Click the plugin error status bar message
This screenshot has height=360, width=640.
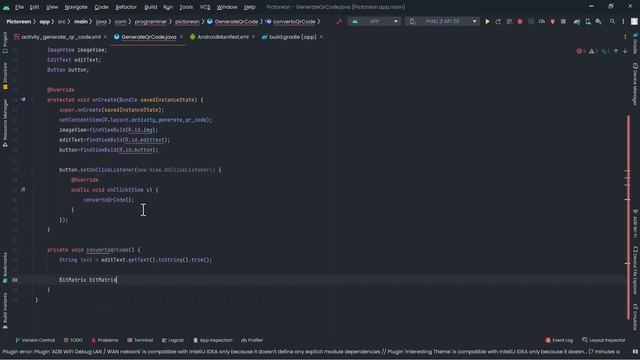(x=311, y=351)
